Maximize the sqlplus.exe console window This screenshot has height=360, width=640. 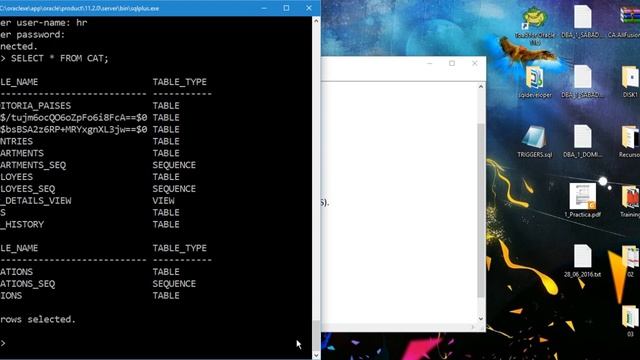[x=286, y=8]
